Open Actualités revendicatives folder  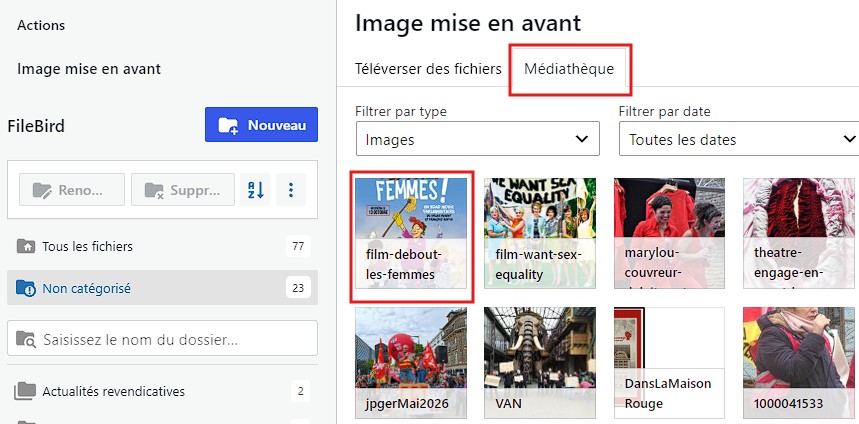(x=162, y=391)
